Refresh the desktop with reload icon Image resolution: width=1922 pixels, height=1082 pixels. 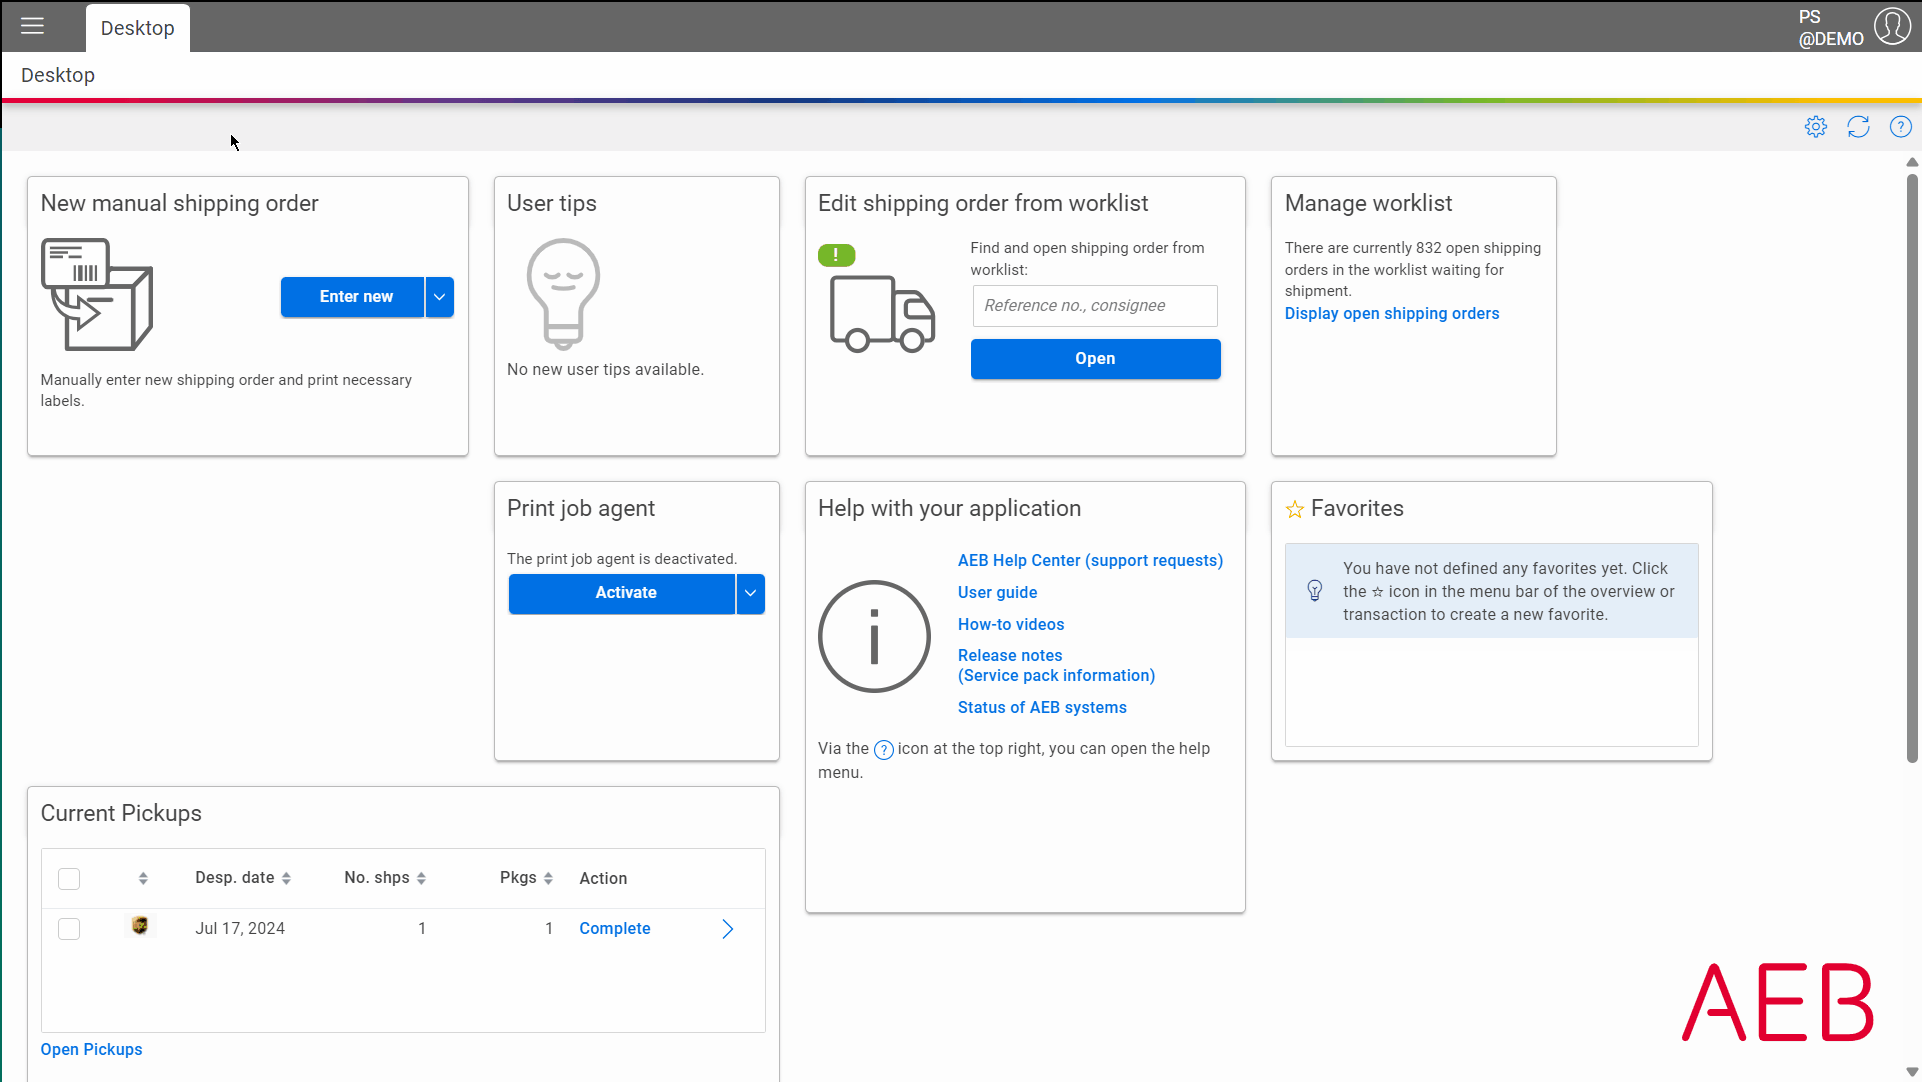(x=1859, y=127)
